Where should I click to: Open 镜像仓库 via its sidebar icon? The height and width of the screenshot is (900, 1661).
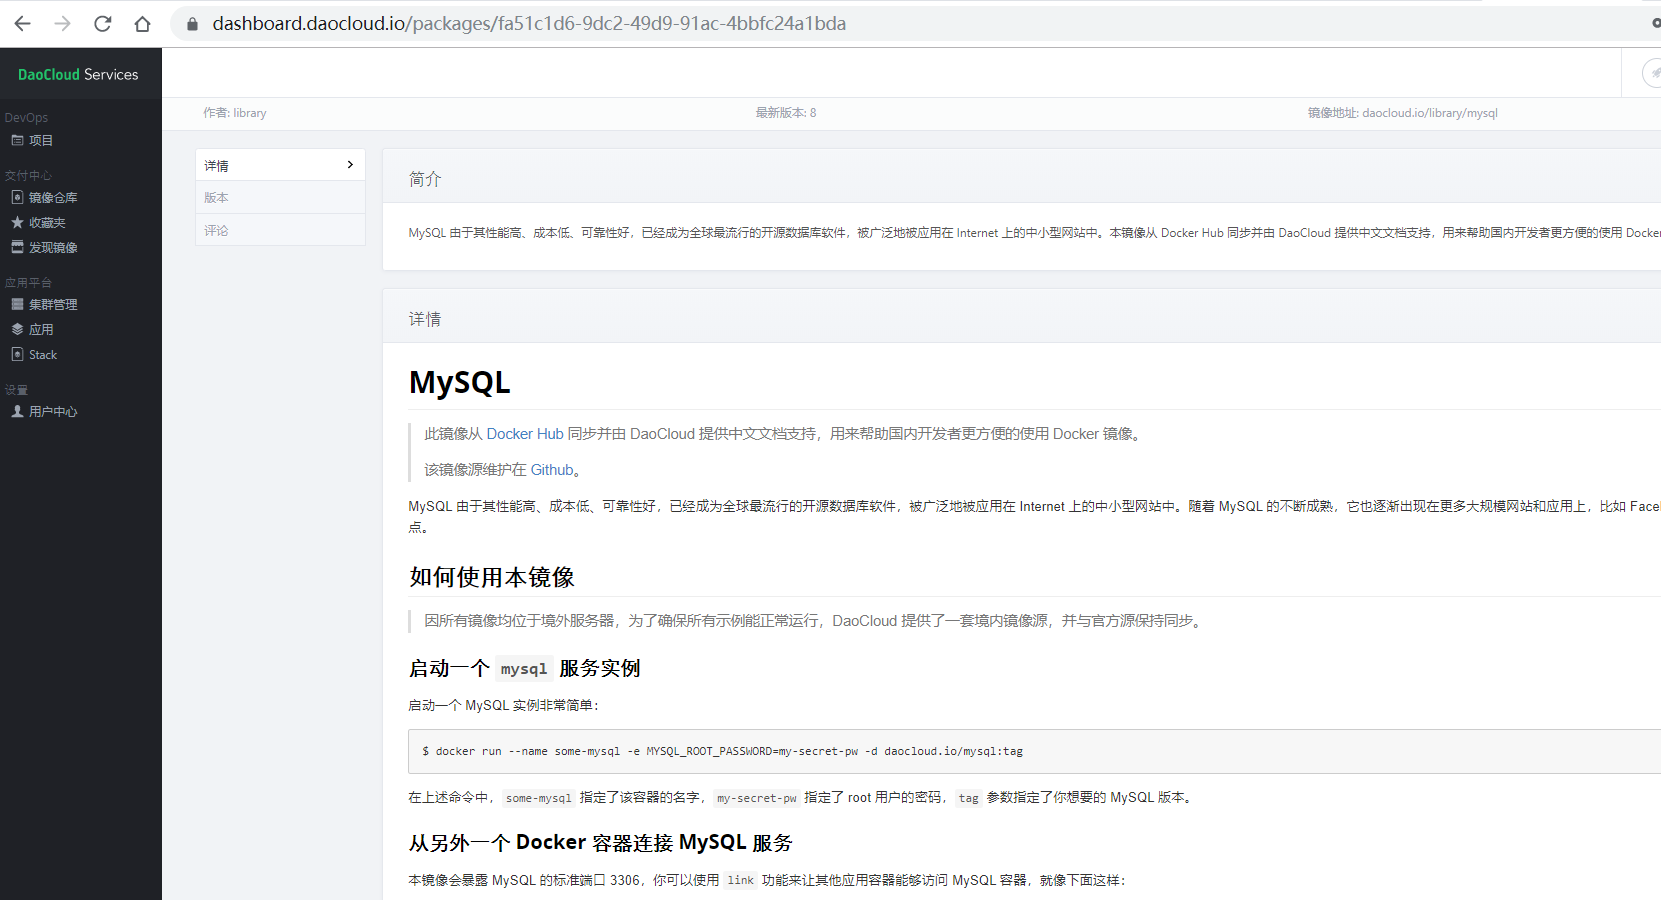pos(17,197)
